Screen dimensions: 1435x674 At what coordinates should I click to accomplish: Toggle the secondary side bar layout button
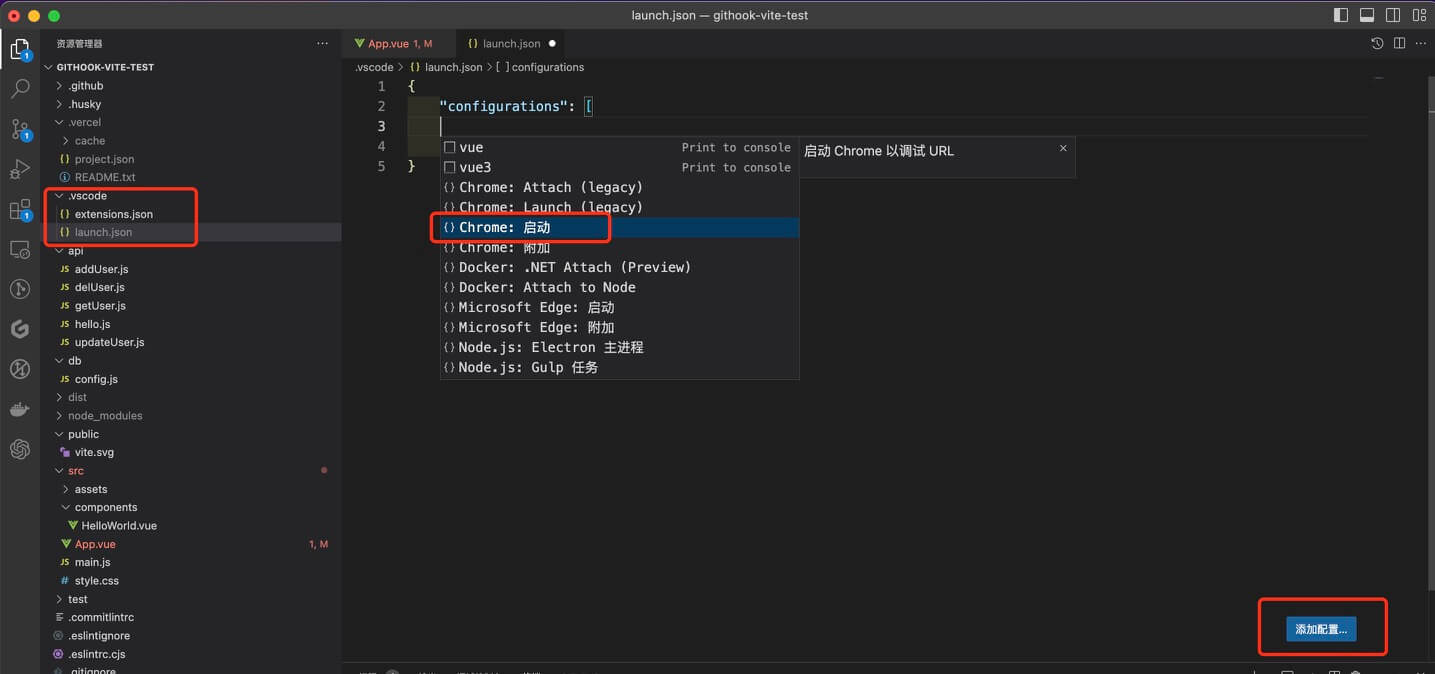tap(1393, 15)
